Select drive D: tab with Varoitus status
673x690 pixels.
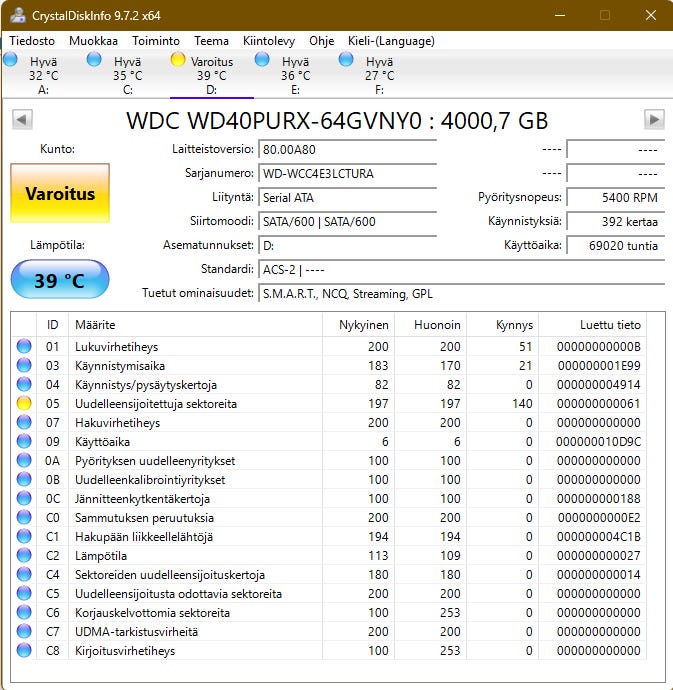coord(211,75)
